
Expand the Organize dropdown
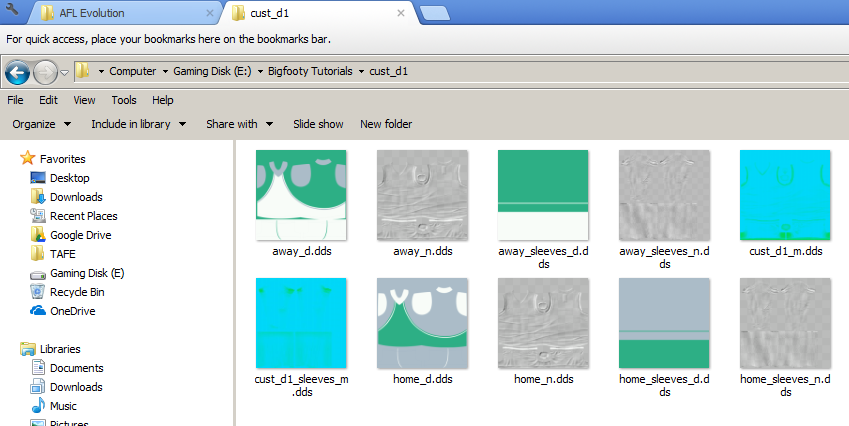tap(41, 124)
